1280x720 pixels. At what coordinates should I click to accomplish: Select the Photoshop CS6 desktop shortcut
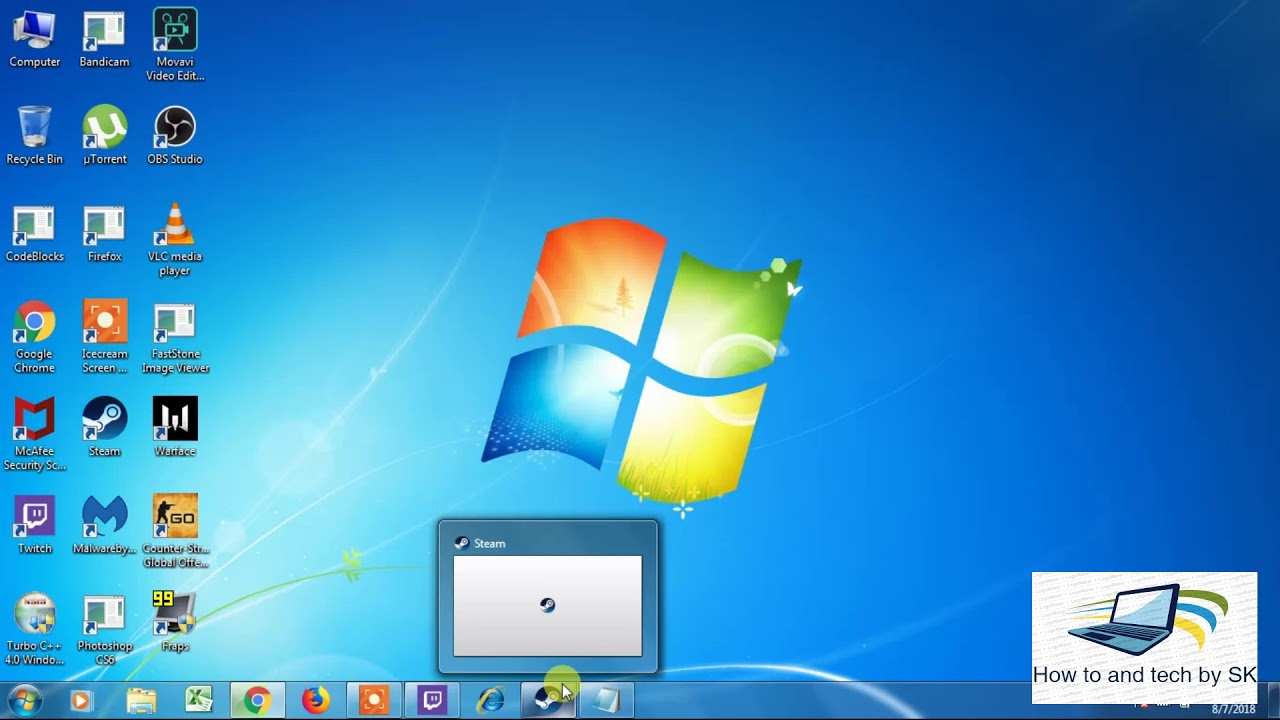(105, 630)
